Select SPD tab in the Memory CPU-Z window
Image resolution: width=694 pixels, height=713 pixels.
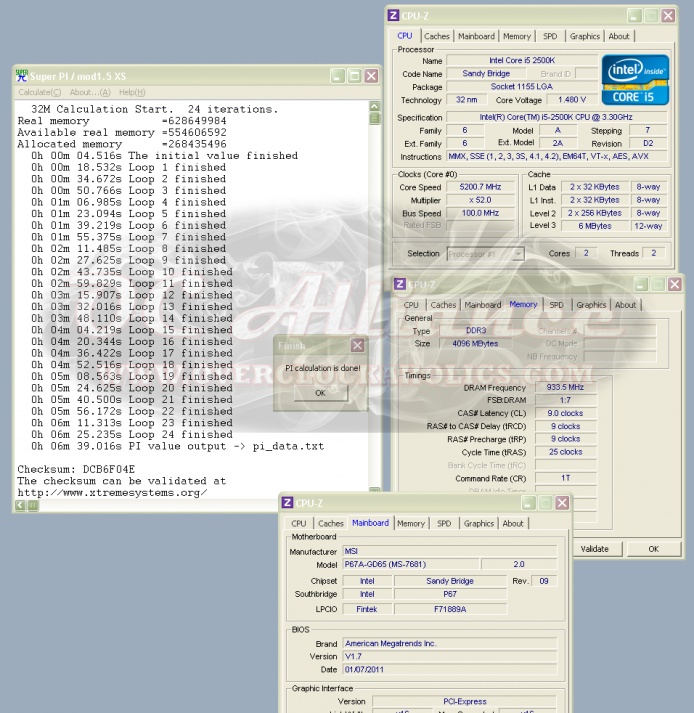(556, 305)
